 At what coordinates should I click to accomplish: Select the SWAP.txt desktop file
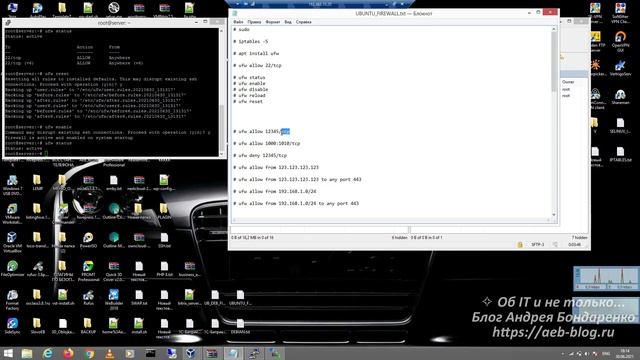point(139,298)
